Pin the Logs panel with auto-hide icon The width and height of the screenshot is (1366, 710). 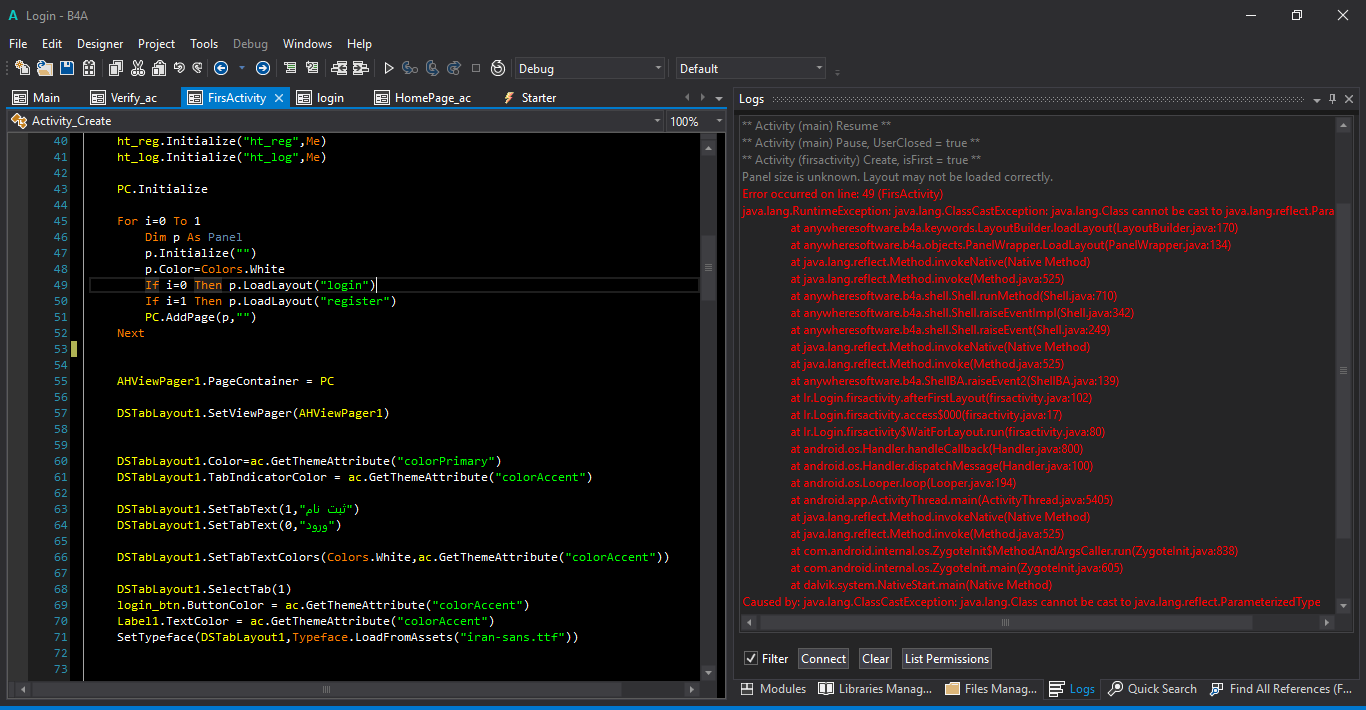1332,99
